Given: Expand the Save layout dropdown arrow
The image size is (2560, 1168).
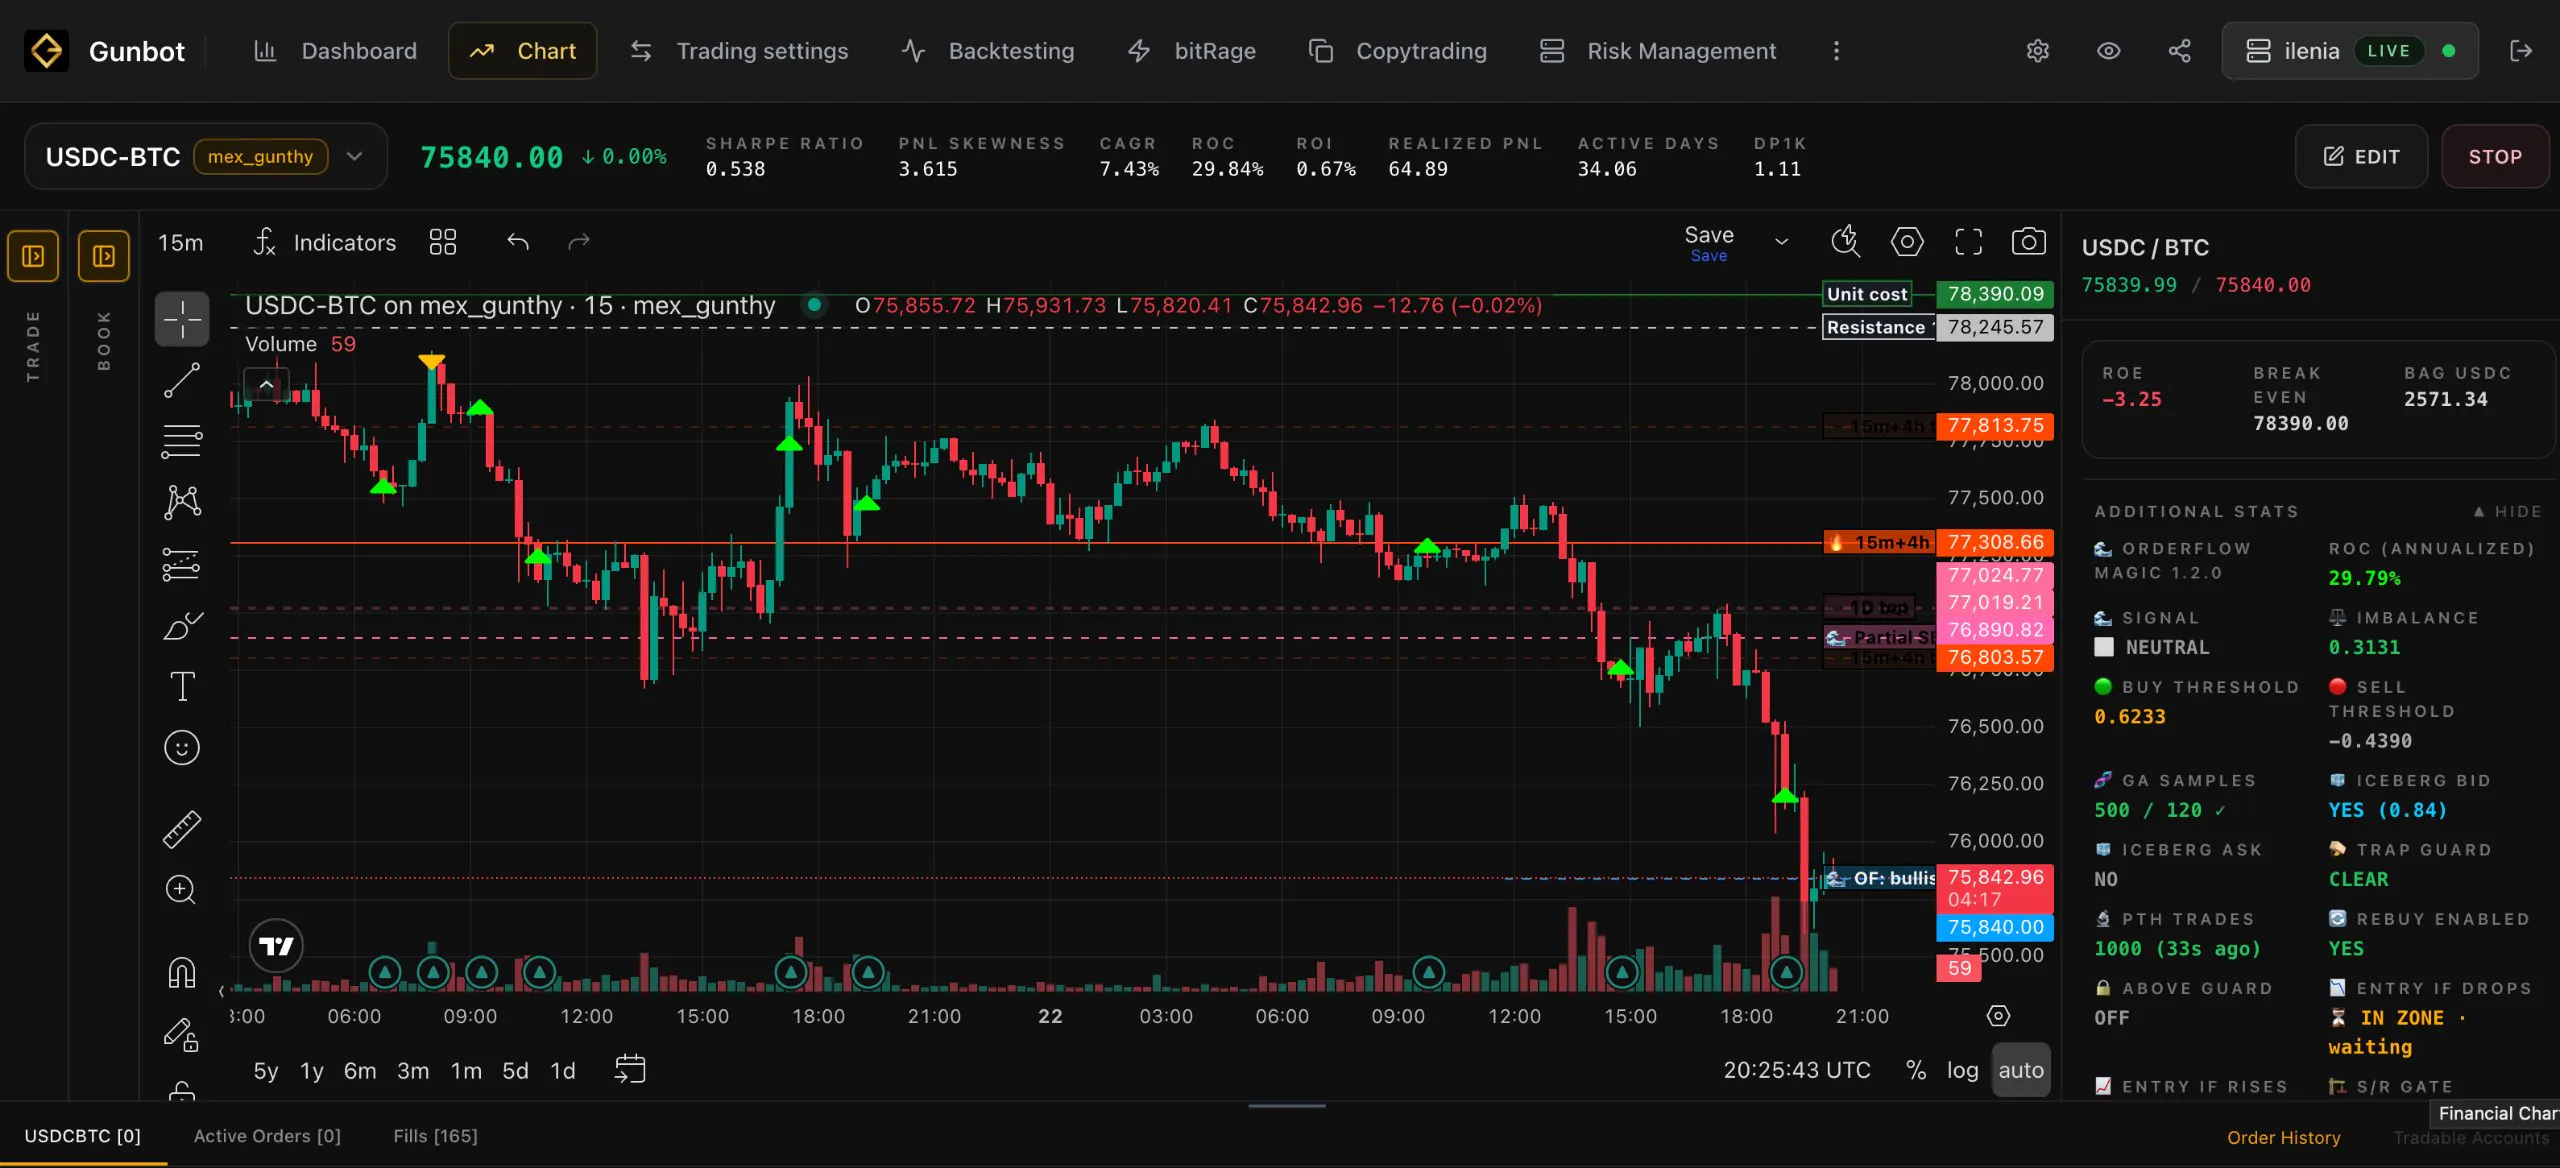Looking at the screenshot, I should coord(1782,243).
